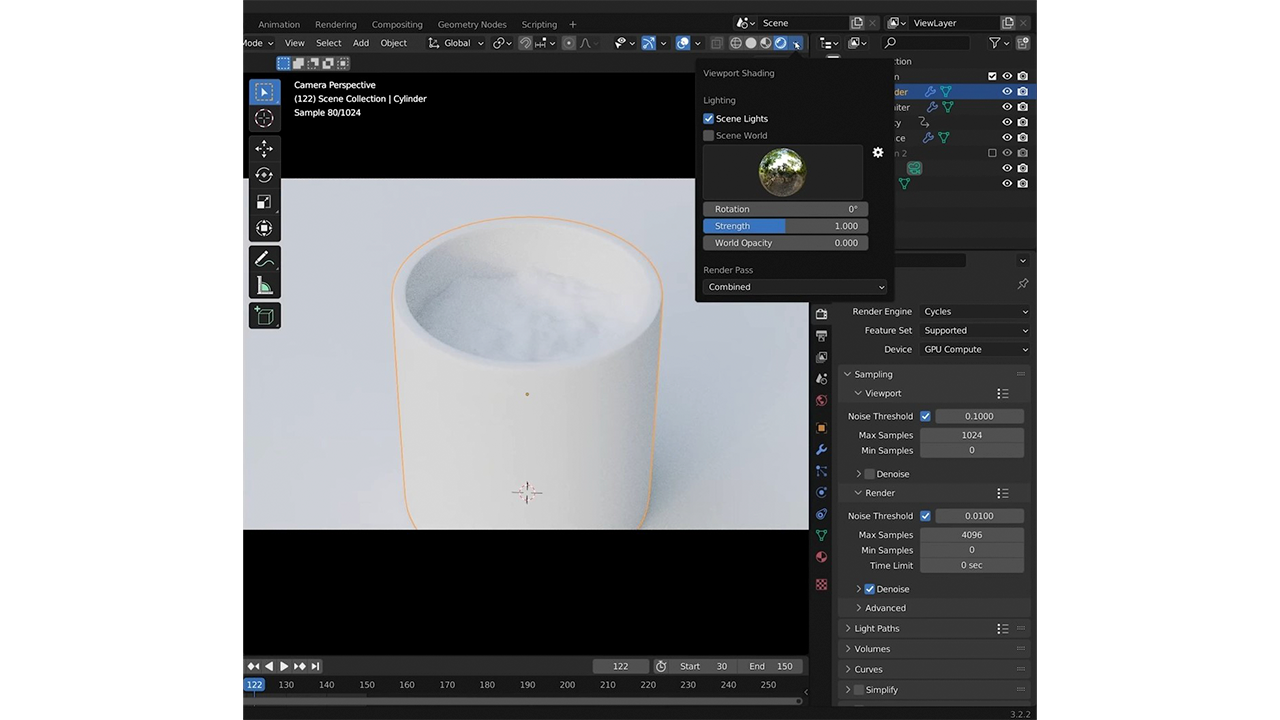Enable the Viewport Denoise checkbox
Screen dimensions: 1280x720
[x=869, y=474]
